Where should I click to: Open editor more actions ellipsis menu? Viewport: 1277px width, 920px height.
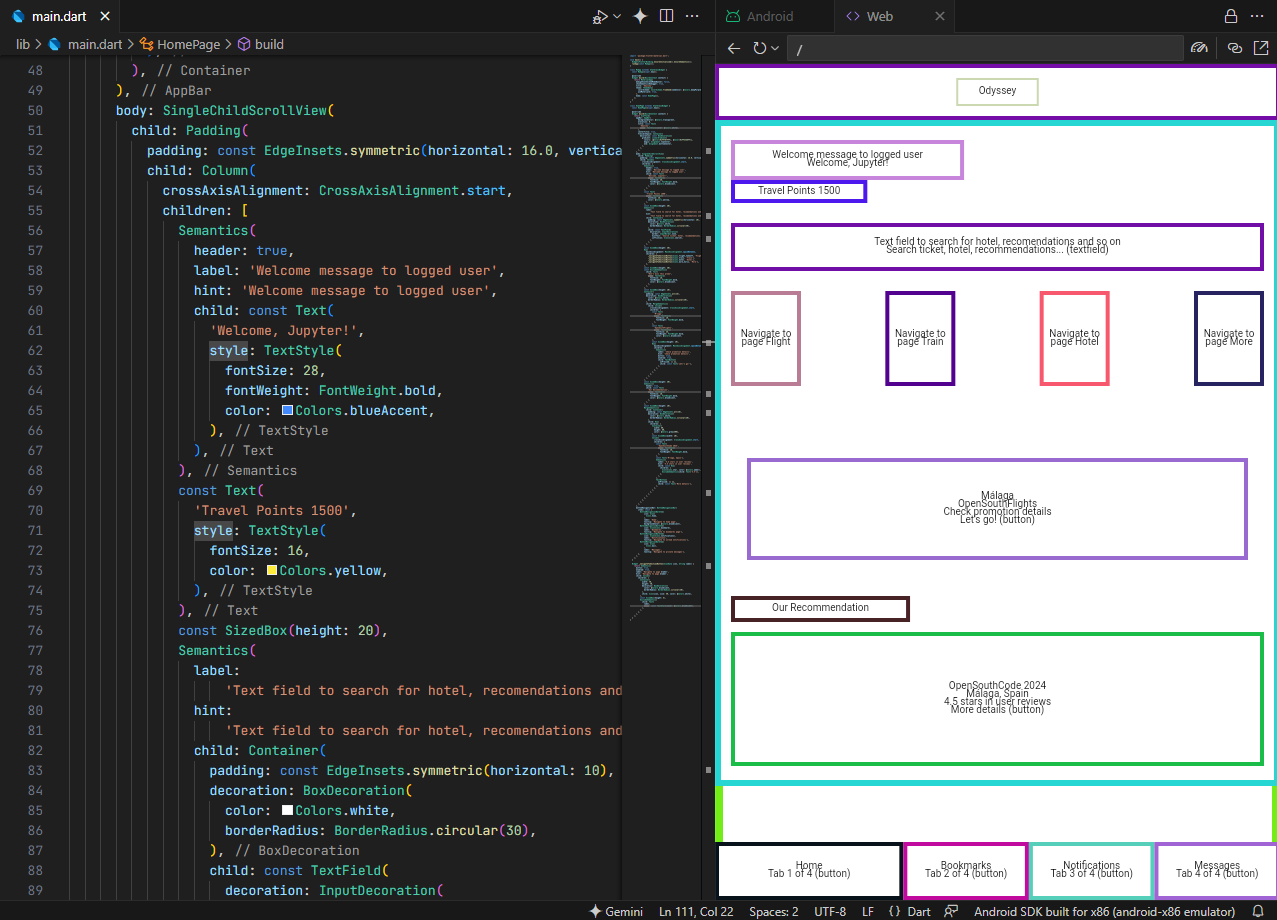tap(692, 16)
